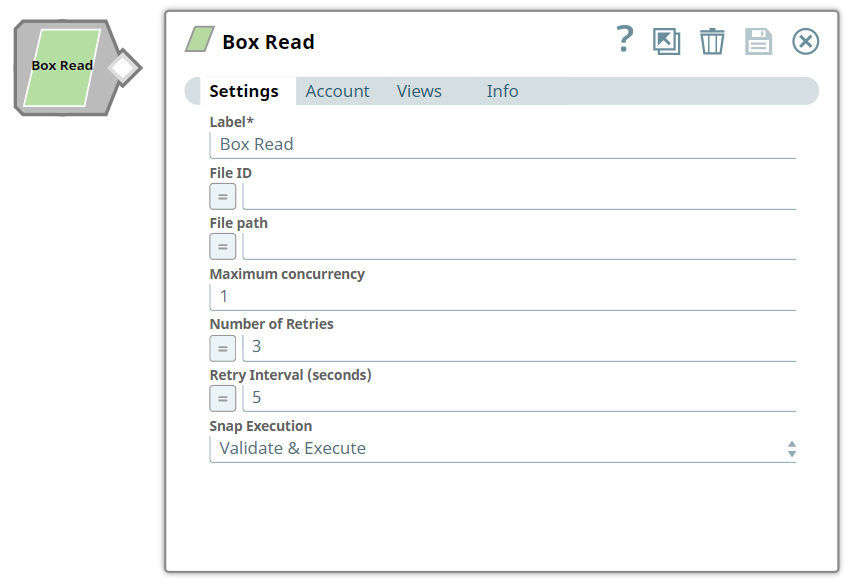
Task: Save settings with floppy disk icon
Action: coord(758,41)
